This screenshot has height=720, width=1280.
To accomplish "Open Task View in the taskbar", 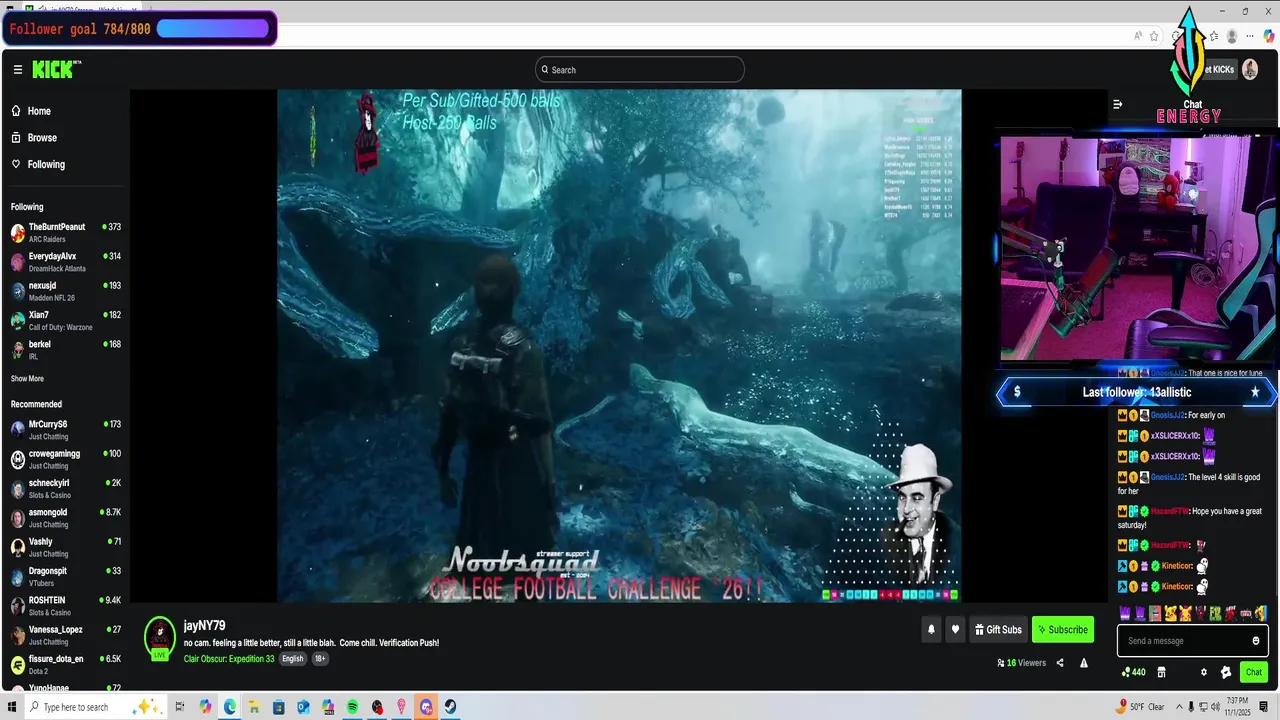I will (x=180, y=707).
